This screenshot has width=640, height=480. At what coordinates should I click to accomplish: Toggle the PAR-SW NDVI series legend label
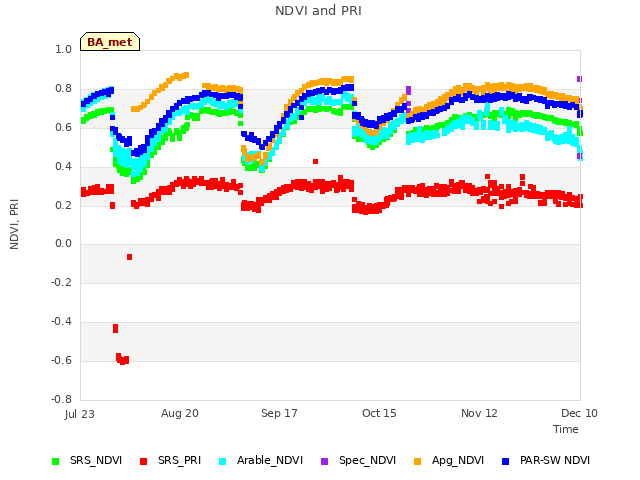click(555, 460)
